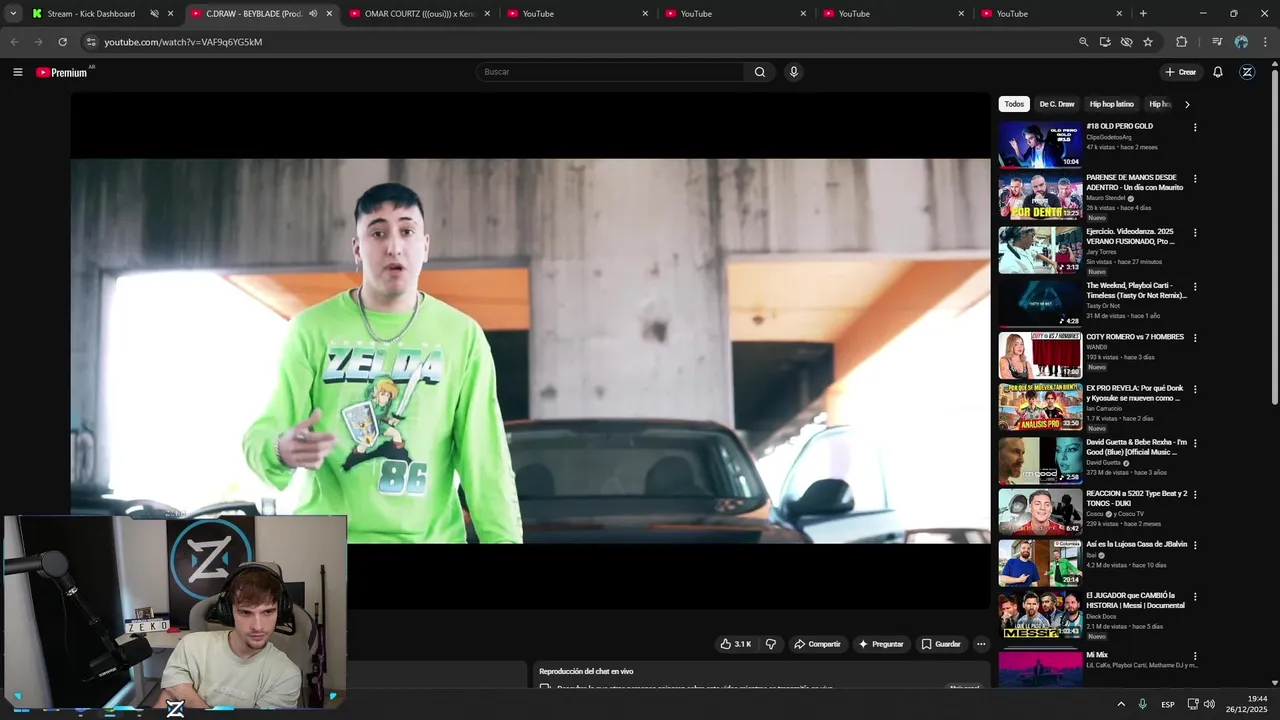
Task: Unmute the Stream - Kick Dashboard tab
Action: coord(154,14)
